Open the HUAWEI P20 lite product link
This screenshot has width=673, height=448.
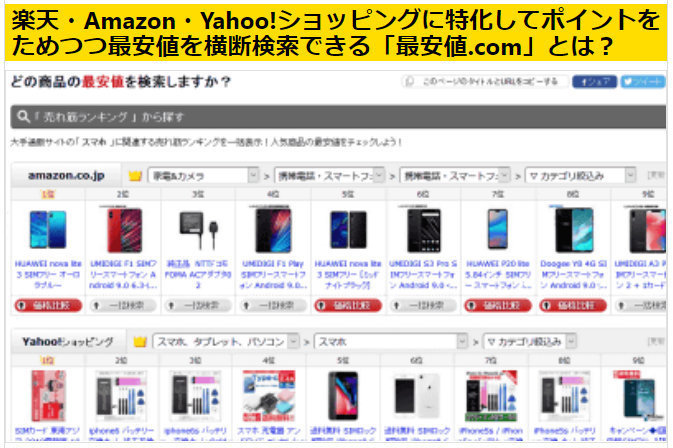(x=498, y=274)
